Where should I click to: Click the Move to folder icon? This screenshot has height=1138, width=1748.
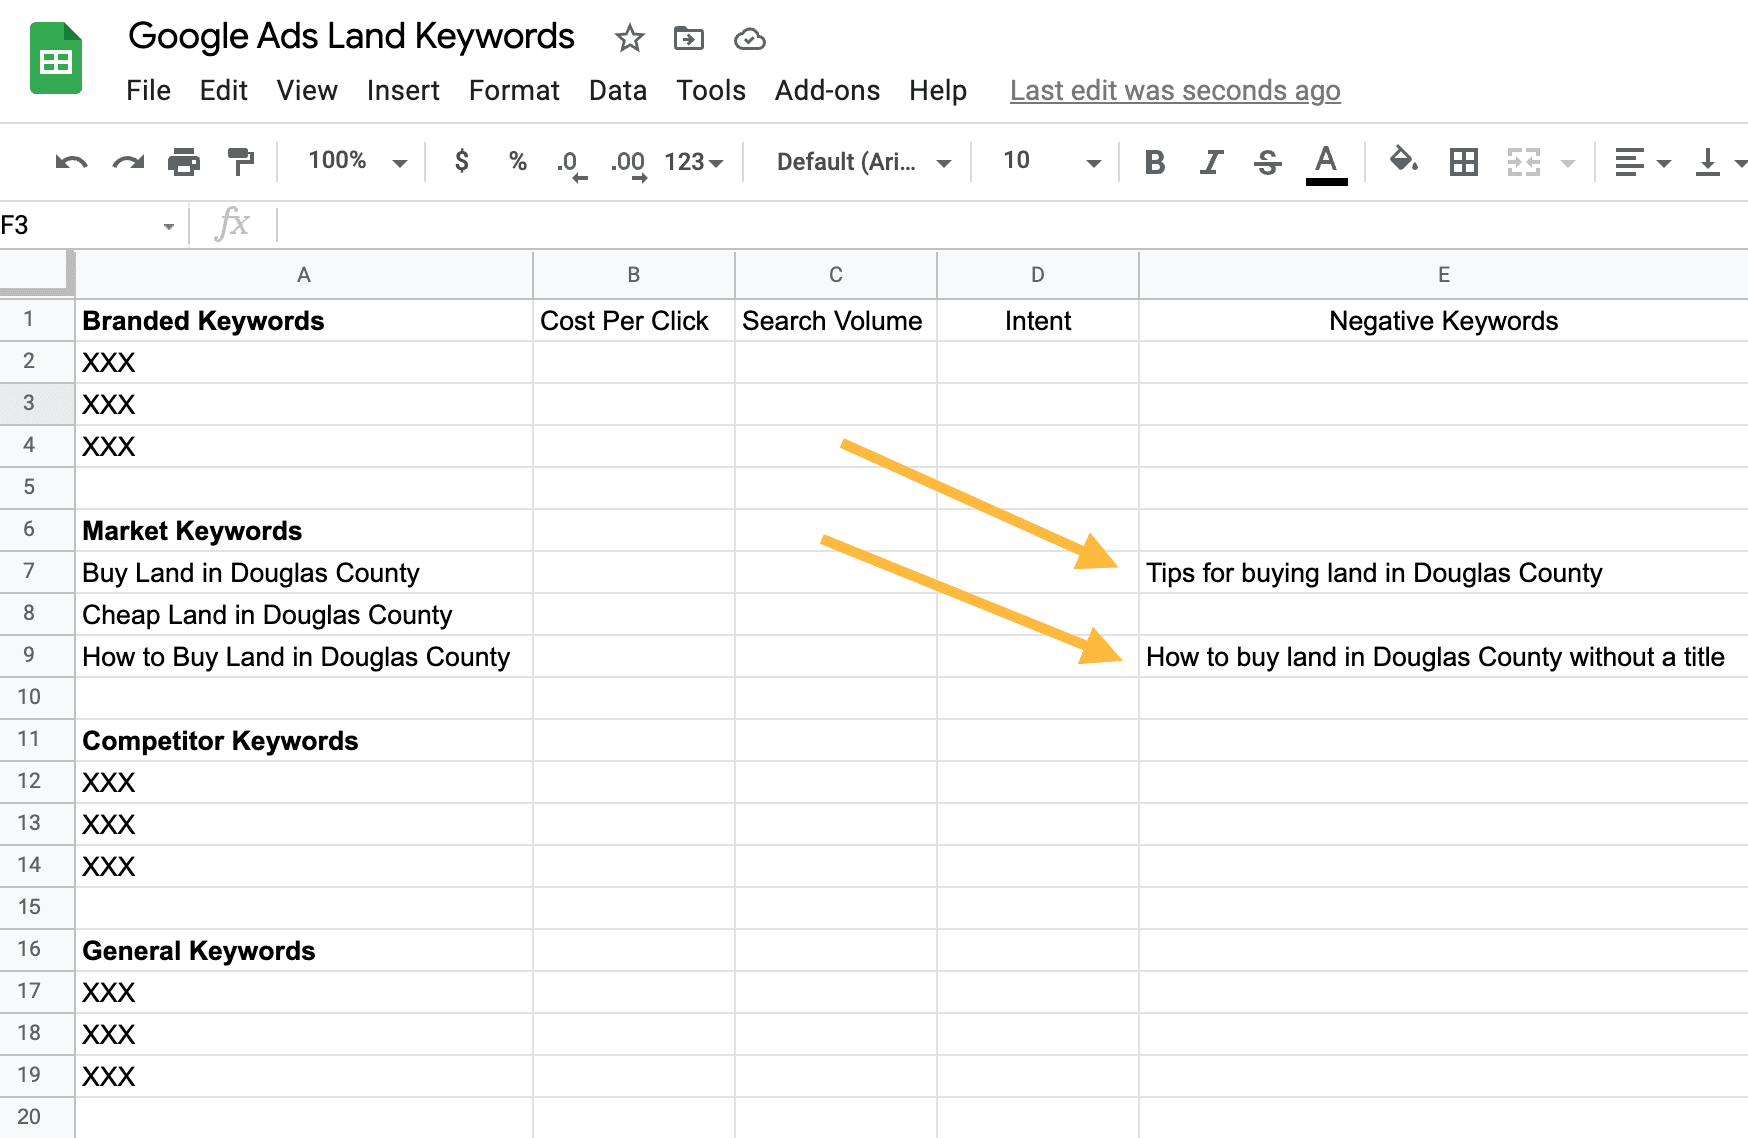tap(689, 39)
